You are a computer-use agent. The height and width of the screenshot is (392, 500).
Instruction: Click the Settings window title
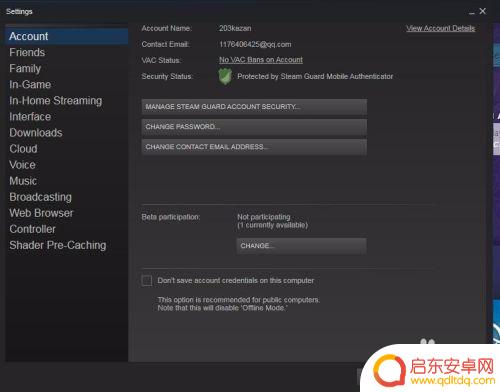pyautogui.click(x=19, y=12)
